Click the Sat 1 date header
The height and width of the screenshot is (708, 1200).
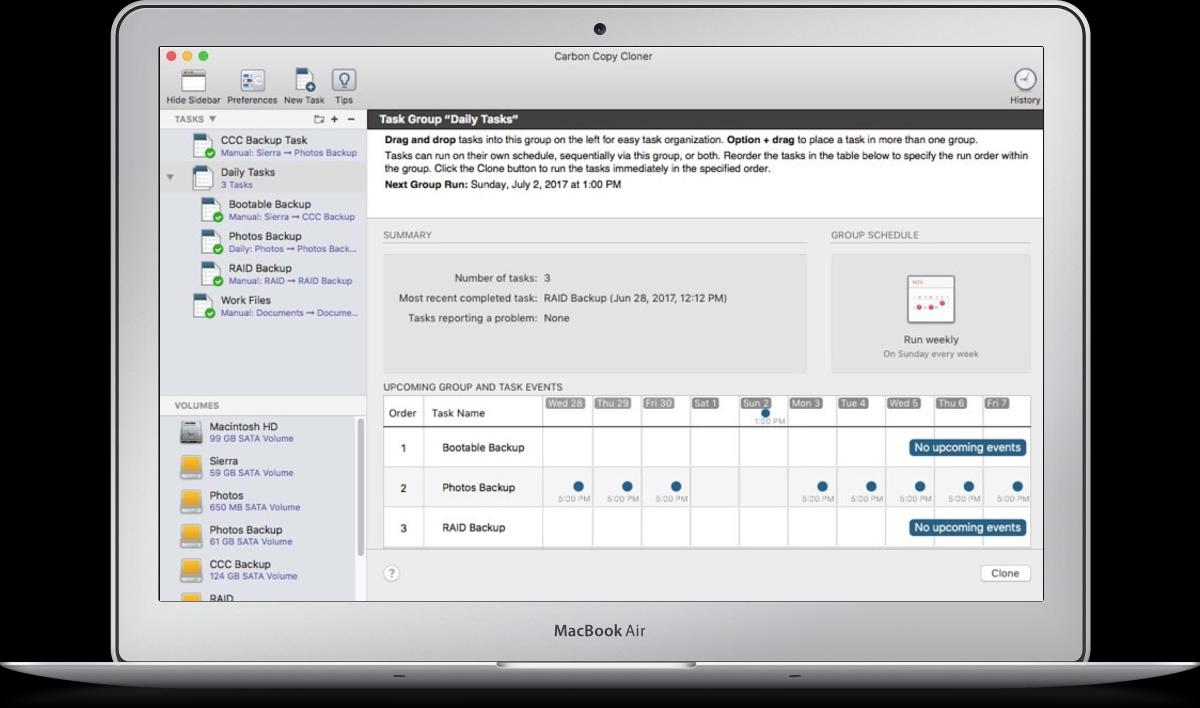(705, 403)
